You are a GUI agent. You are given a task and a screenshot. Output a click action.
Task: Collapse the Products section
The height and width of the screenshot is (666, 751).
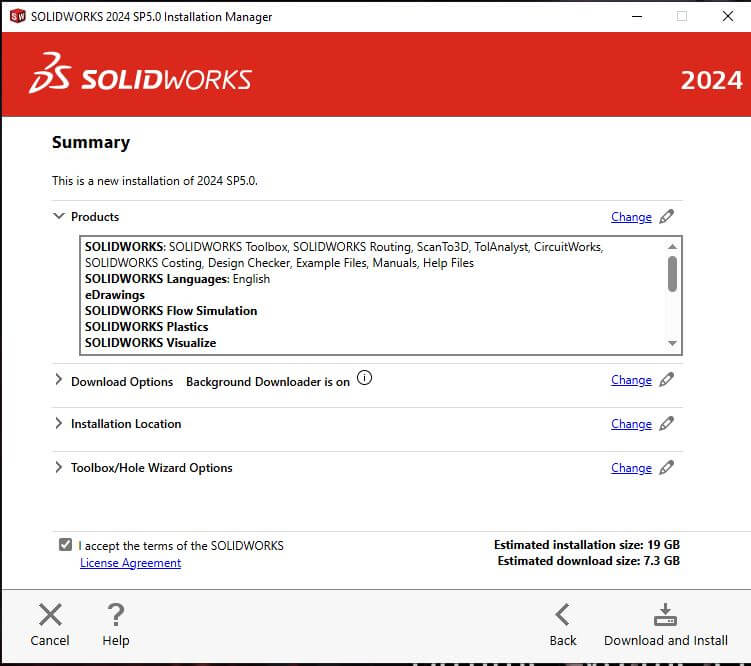58,216
